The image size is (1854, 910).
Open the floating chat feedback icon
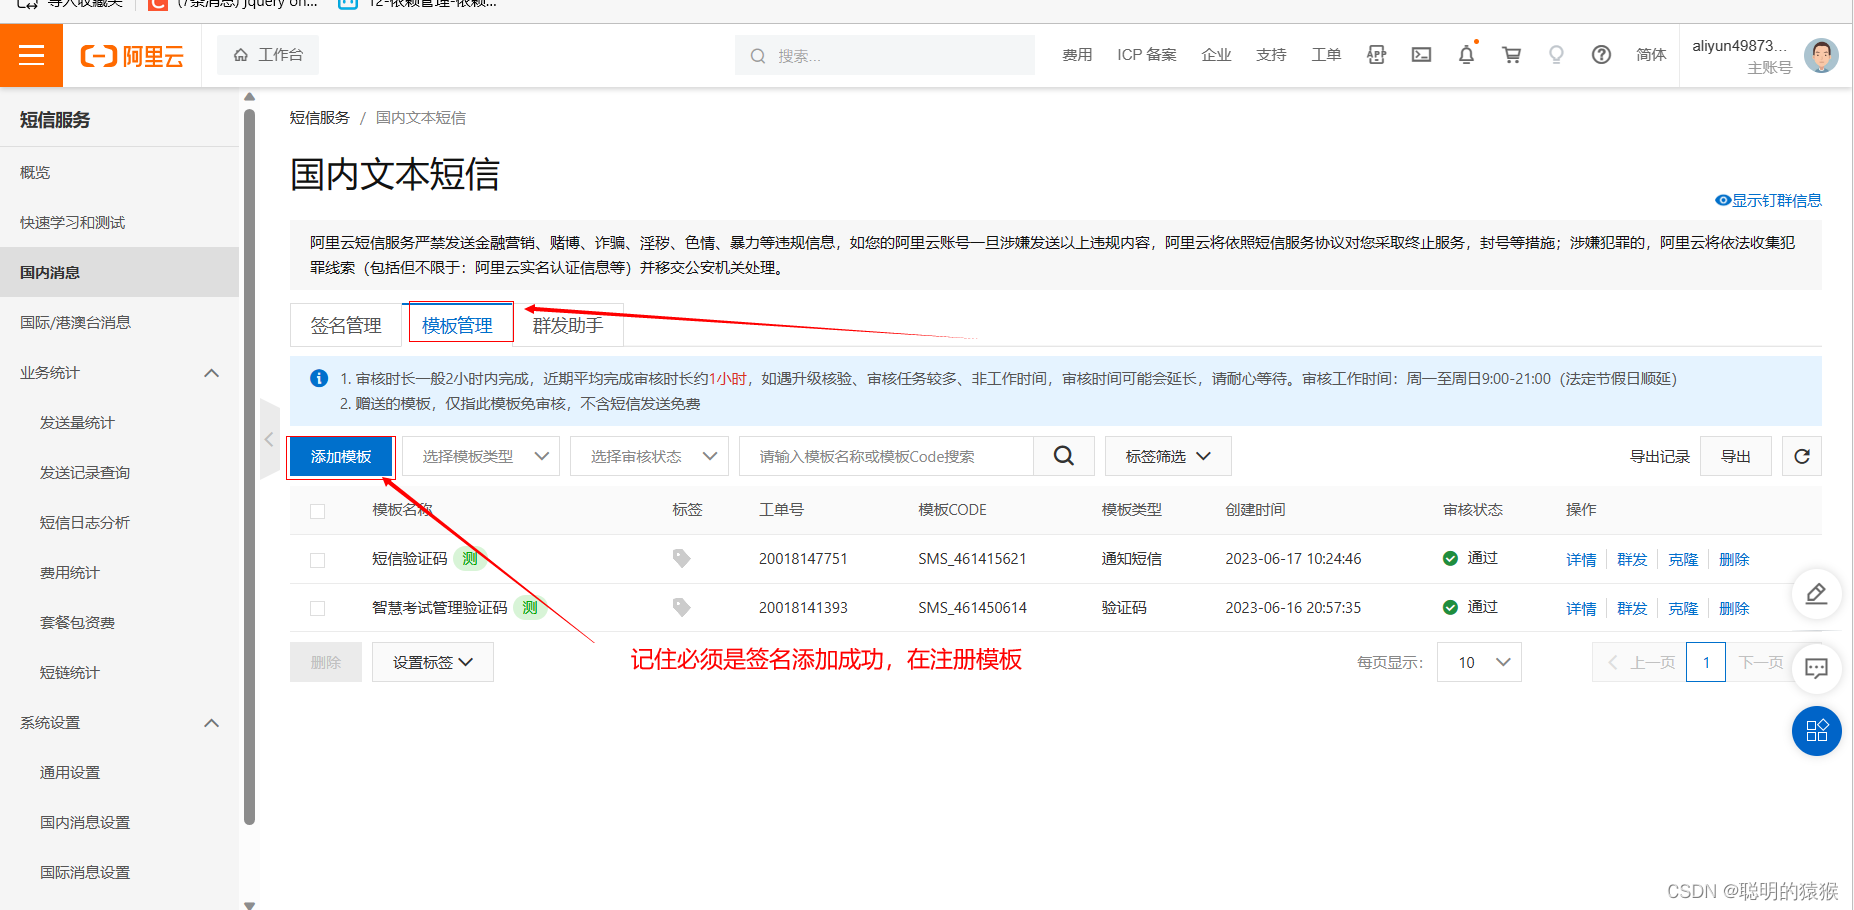1817,668
